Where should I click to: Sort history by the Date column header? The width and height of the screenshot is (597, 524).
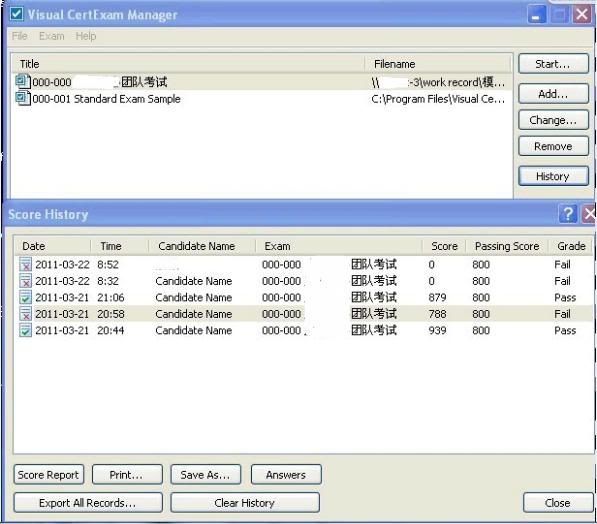click(53, 246)
